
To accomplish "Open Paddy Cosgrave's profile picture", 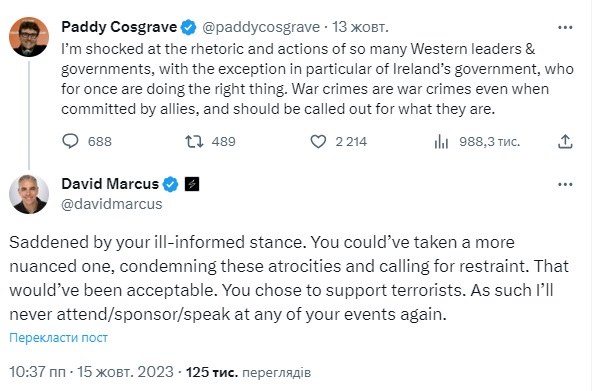I will tap(29, 37).
